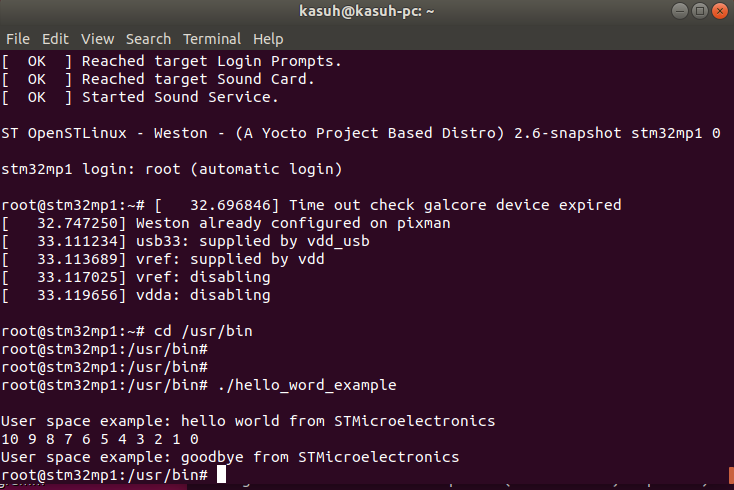Click the ./hello_word_example command text
This screenshot has width=734, height=490.
(x=307, y=385)
